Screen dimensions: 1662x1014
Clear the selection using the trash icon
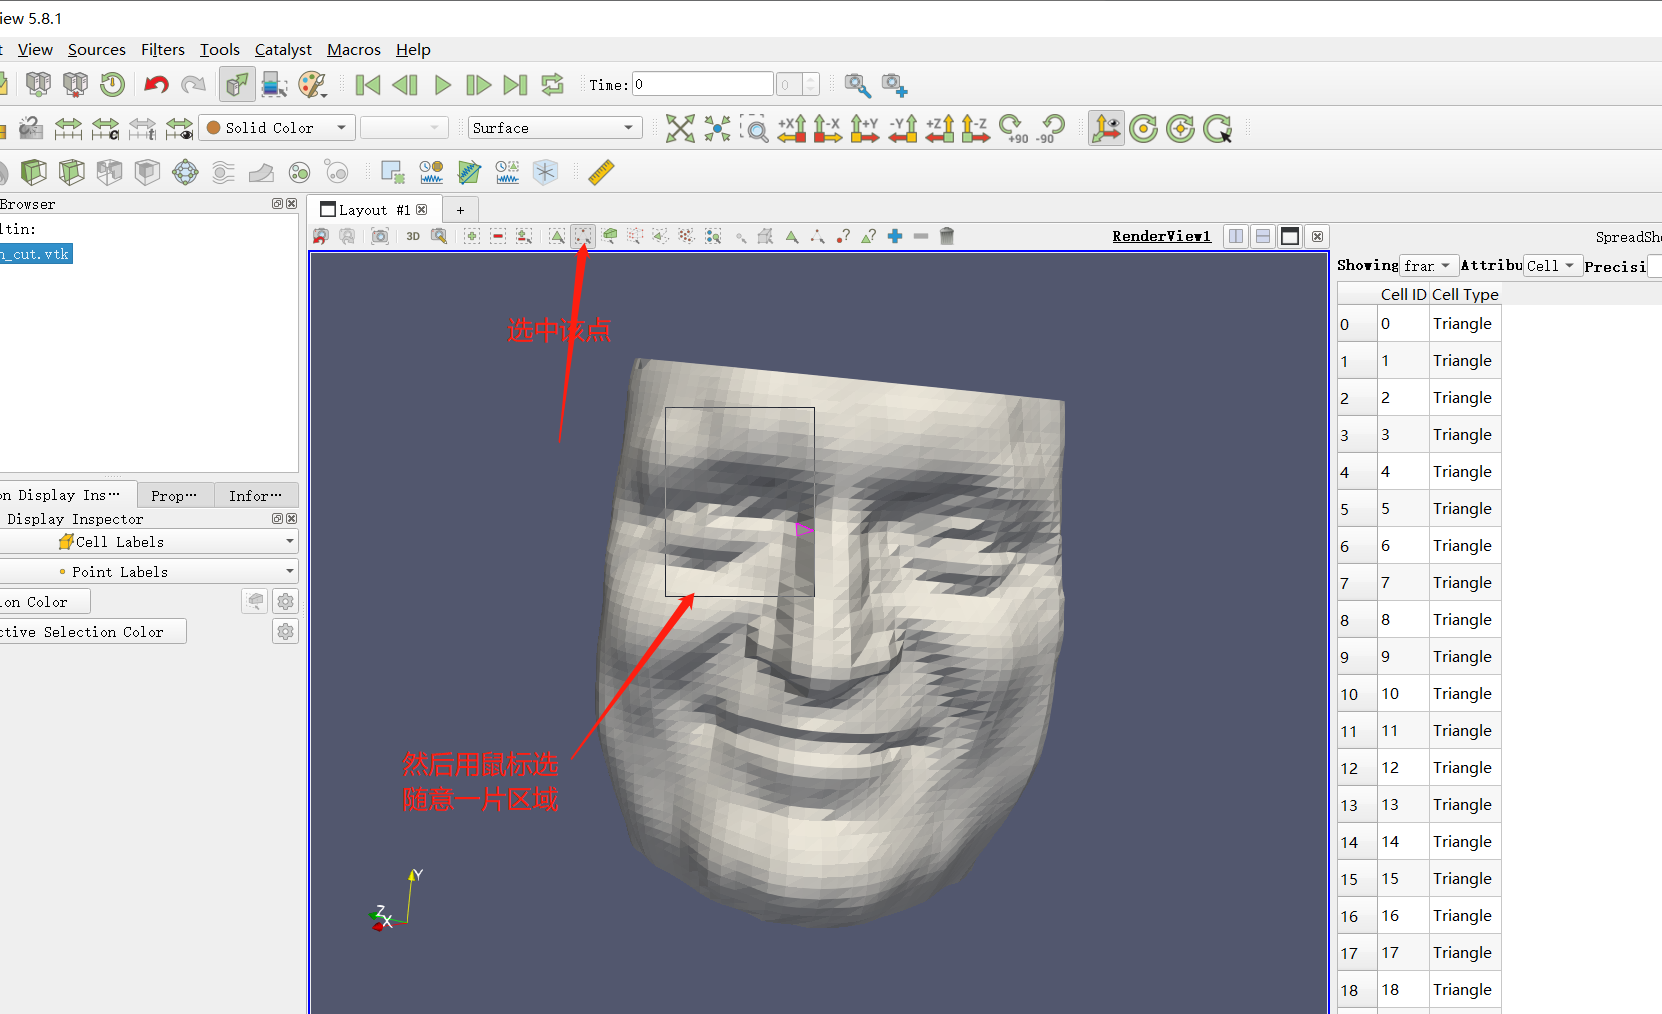tap(946, 236)
